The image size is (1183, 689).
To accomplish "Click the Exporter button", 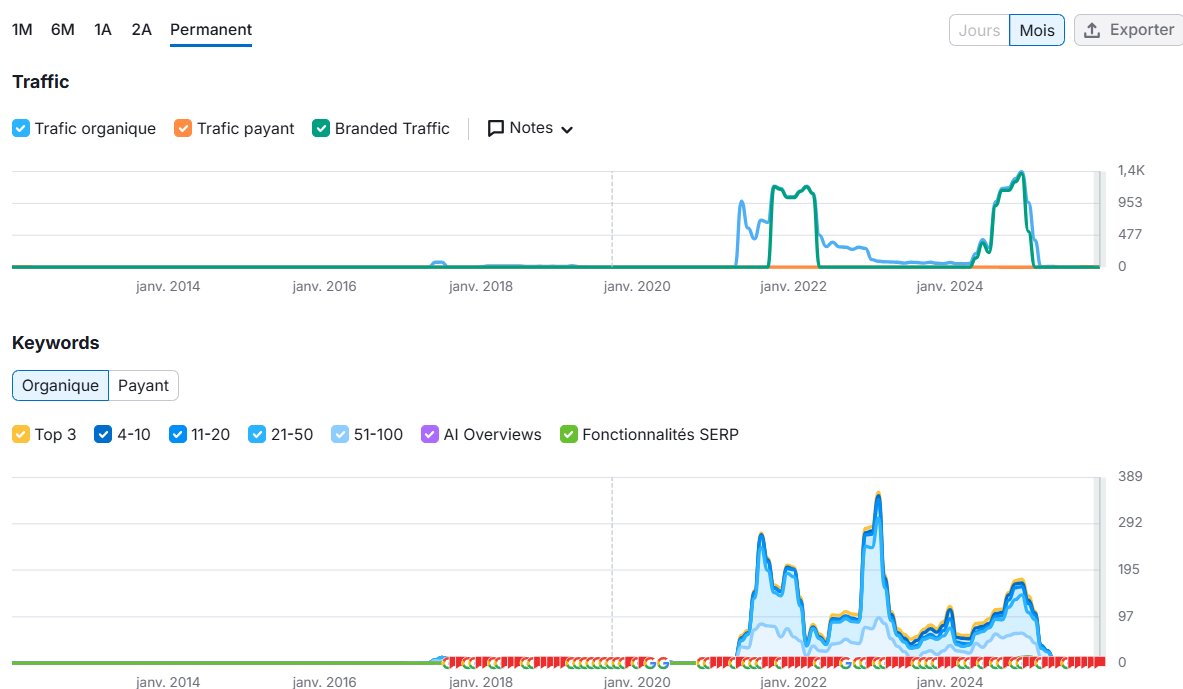I will coord(1129,30).
